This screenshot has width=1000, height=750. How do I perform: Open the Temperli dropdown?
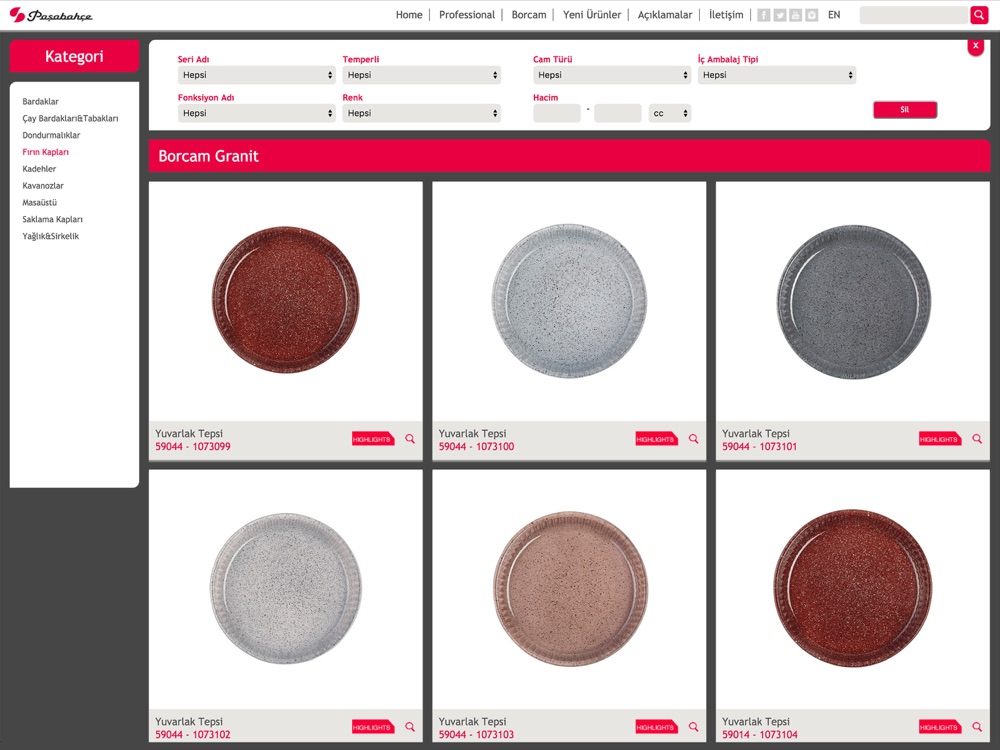(x=422, y=75)
